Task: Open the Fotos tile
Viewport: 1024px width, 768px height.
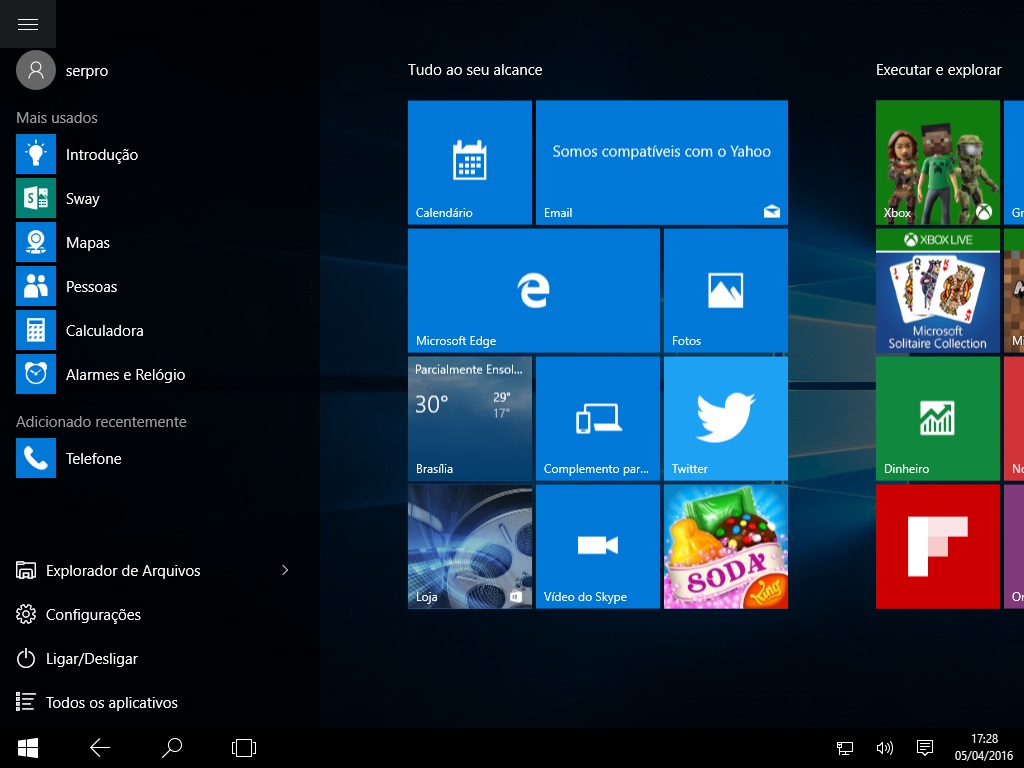Action: (x=725, y=290)
